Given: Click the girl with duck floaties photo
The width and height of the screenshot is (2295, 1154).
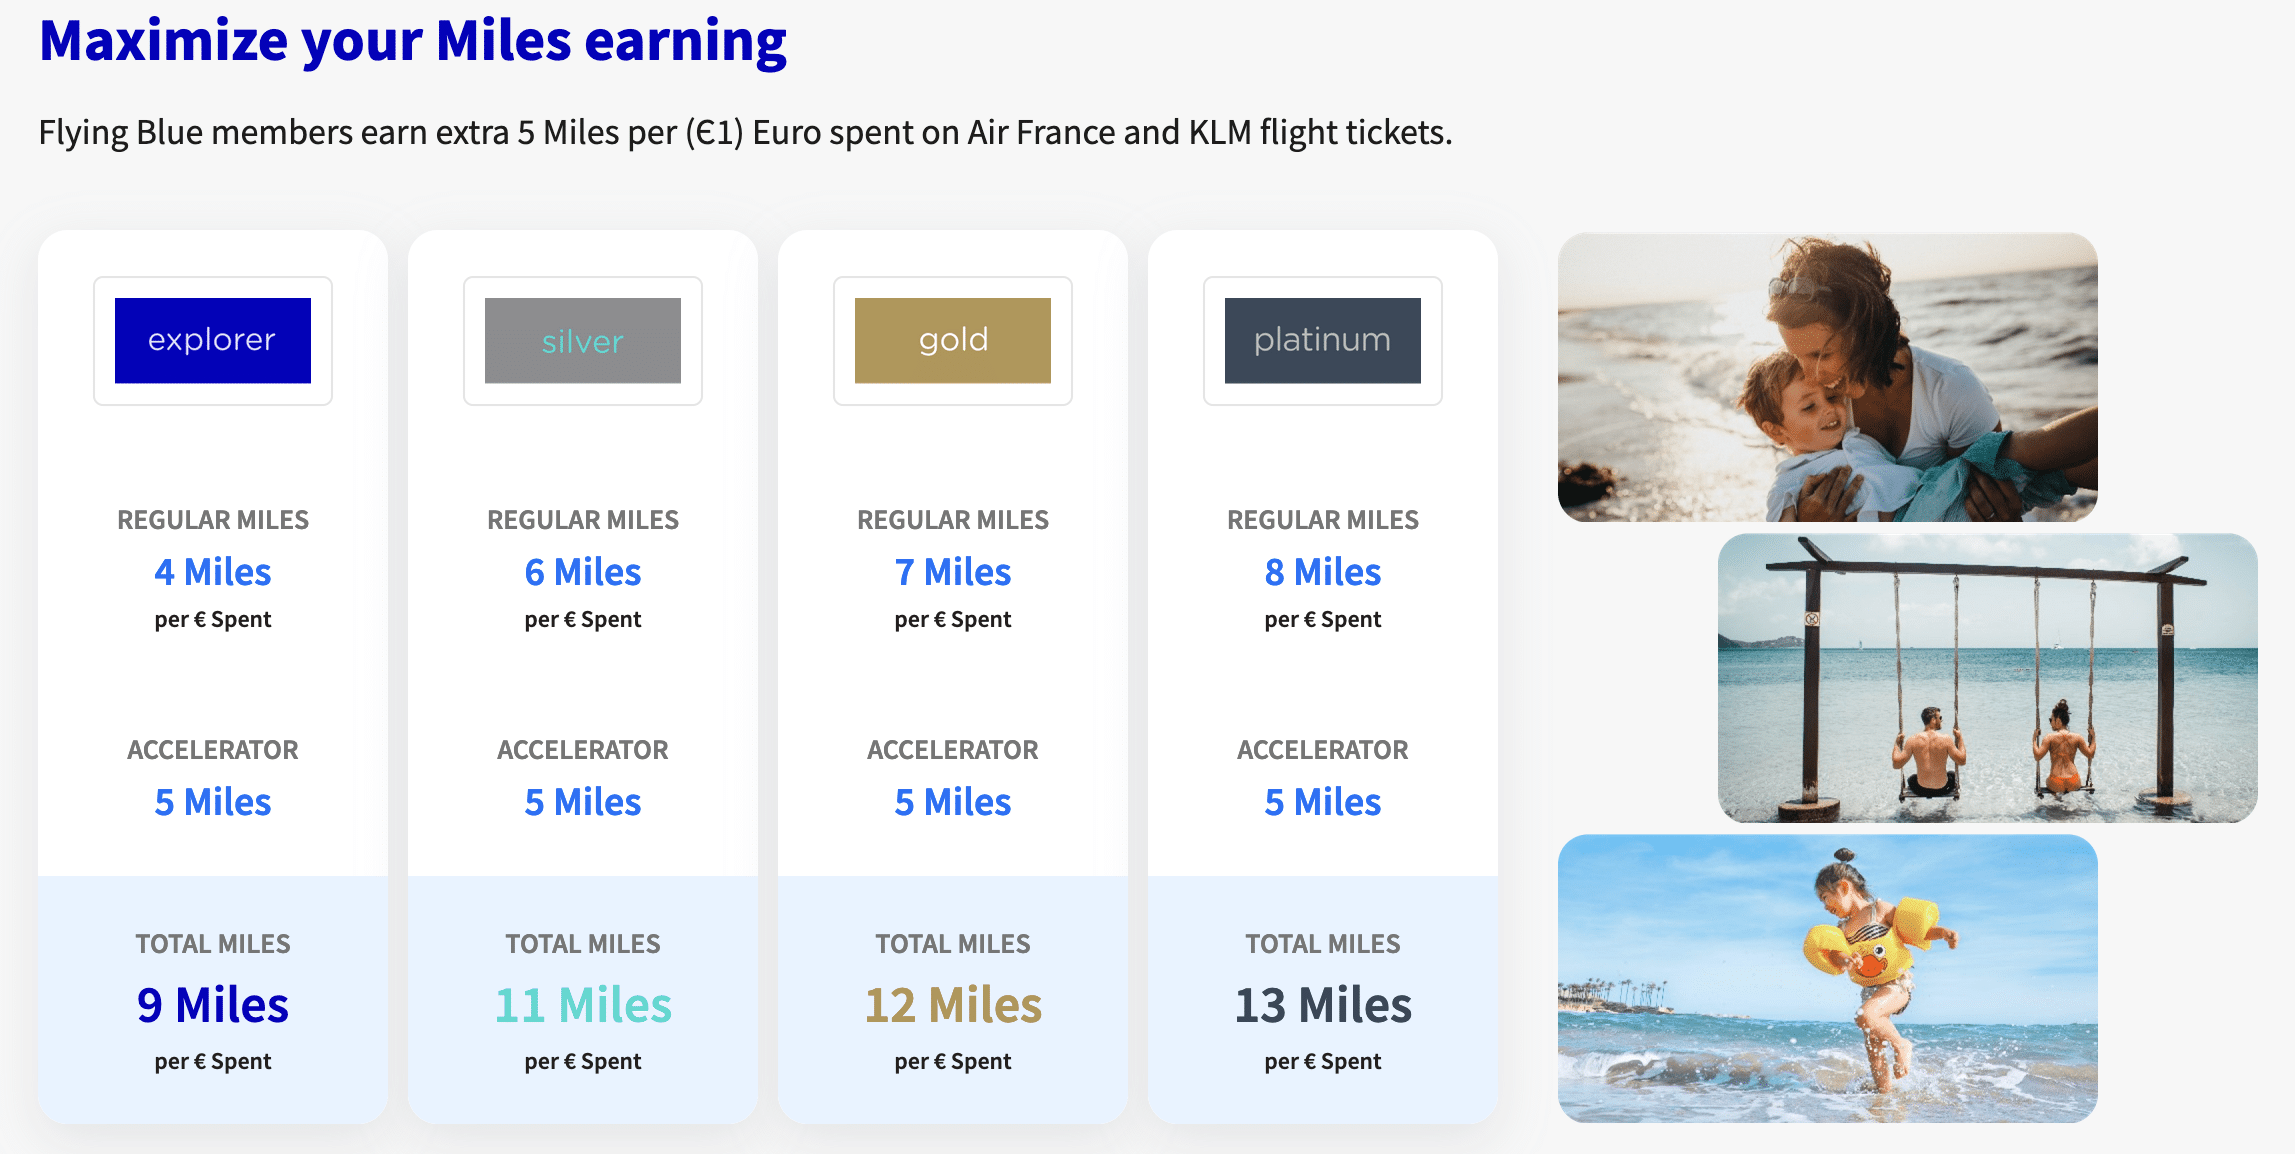Looking at the screenshot, I should [x=1827, y=978].
